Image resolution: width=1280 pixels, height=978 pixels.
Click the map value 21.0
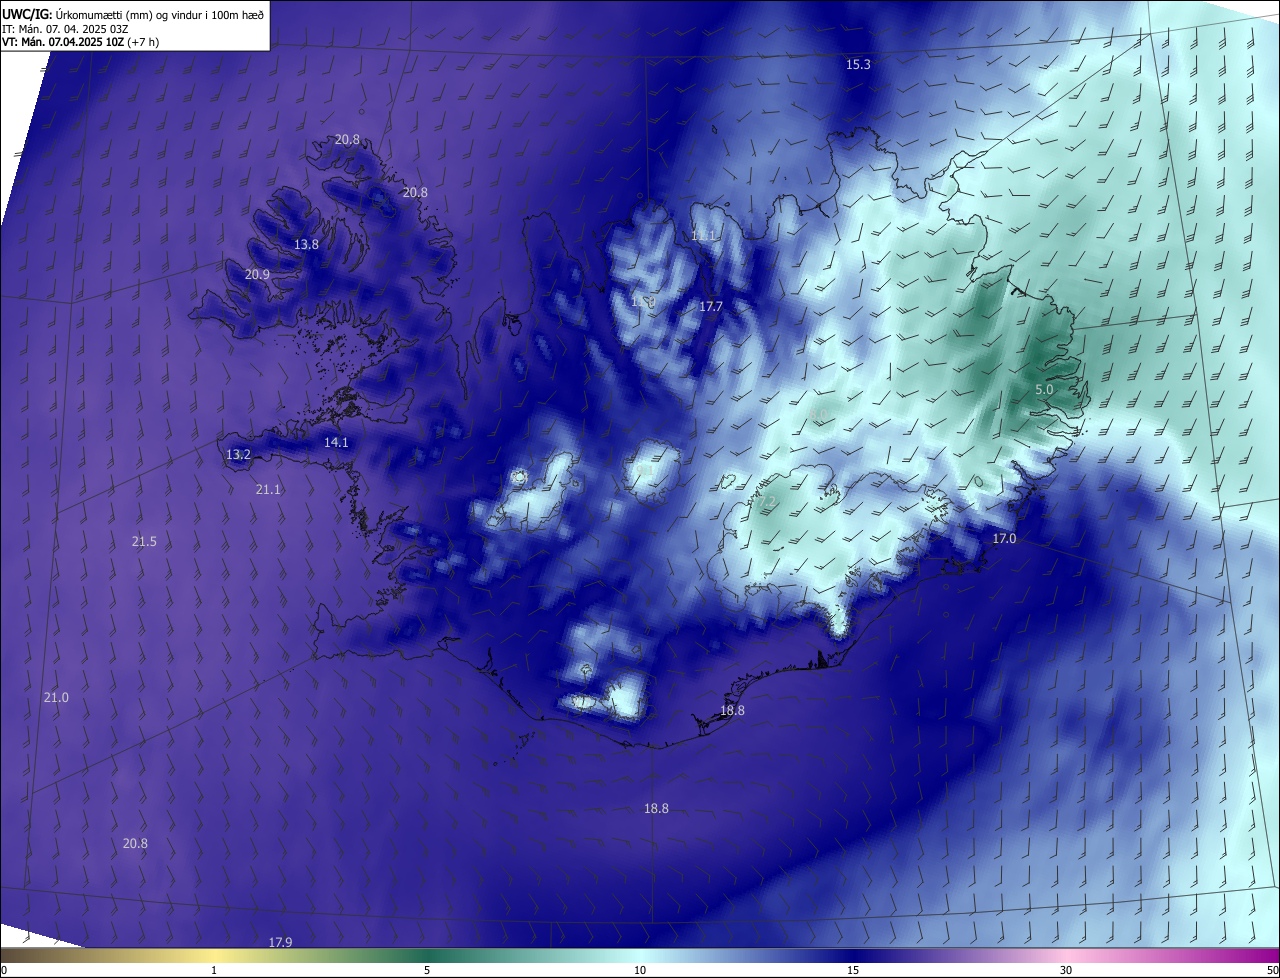56,697
